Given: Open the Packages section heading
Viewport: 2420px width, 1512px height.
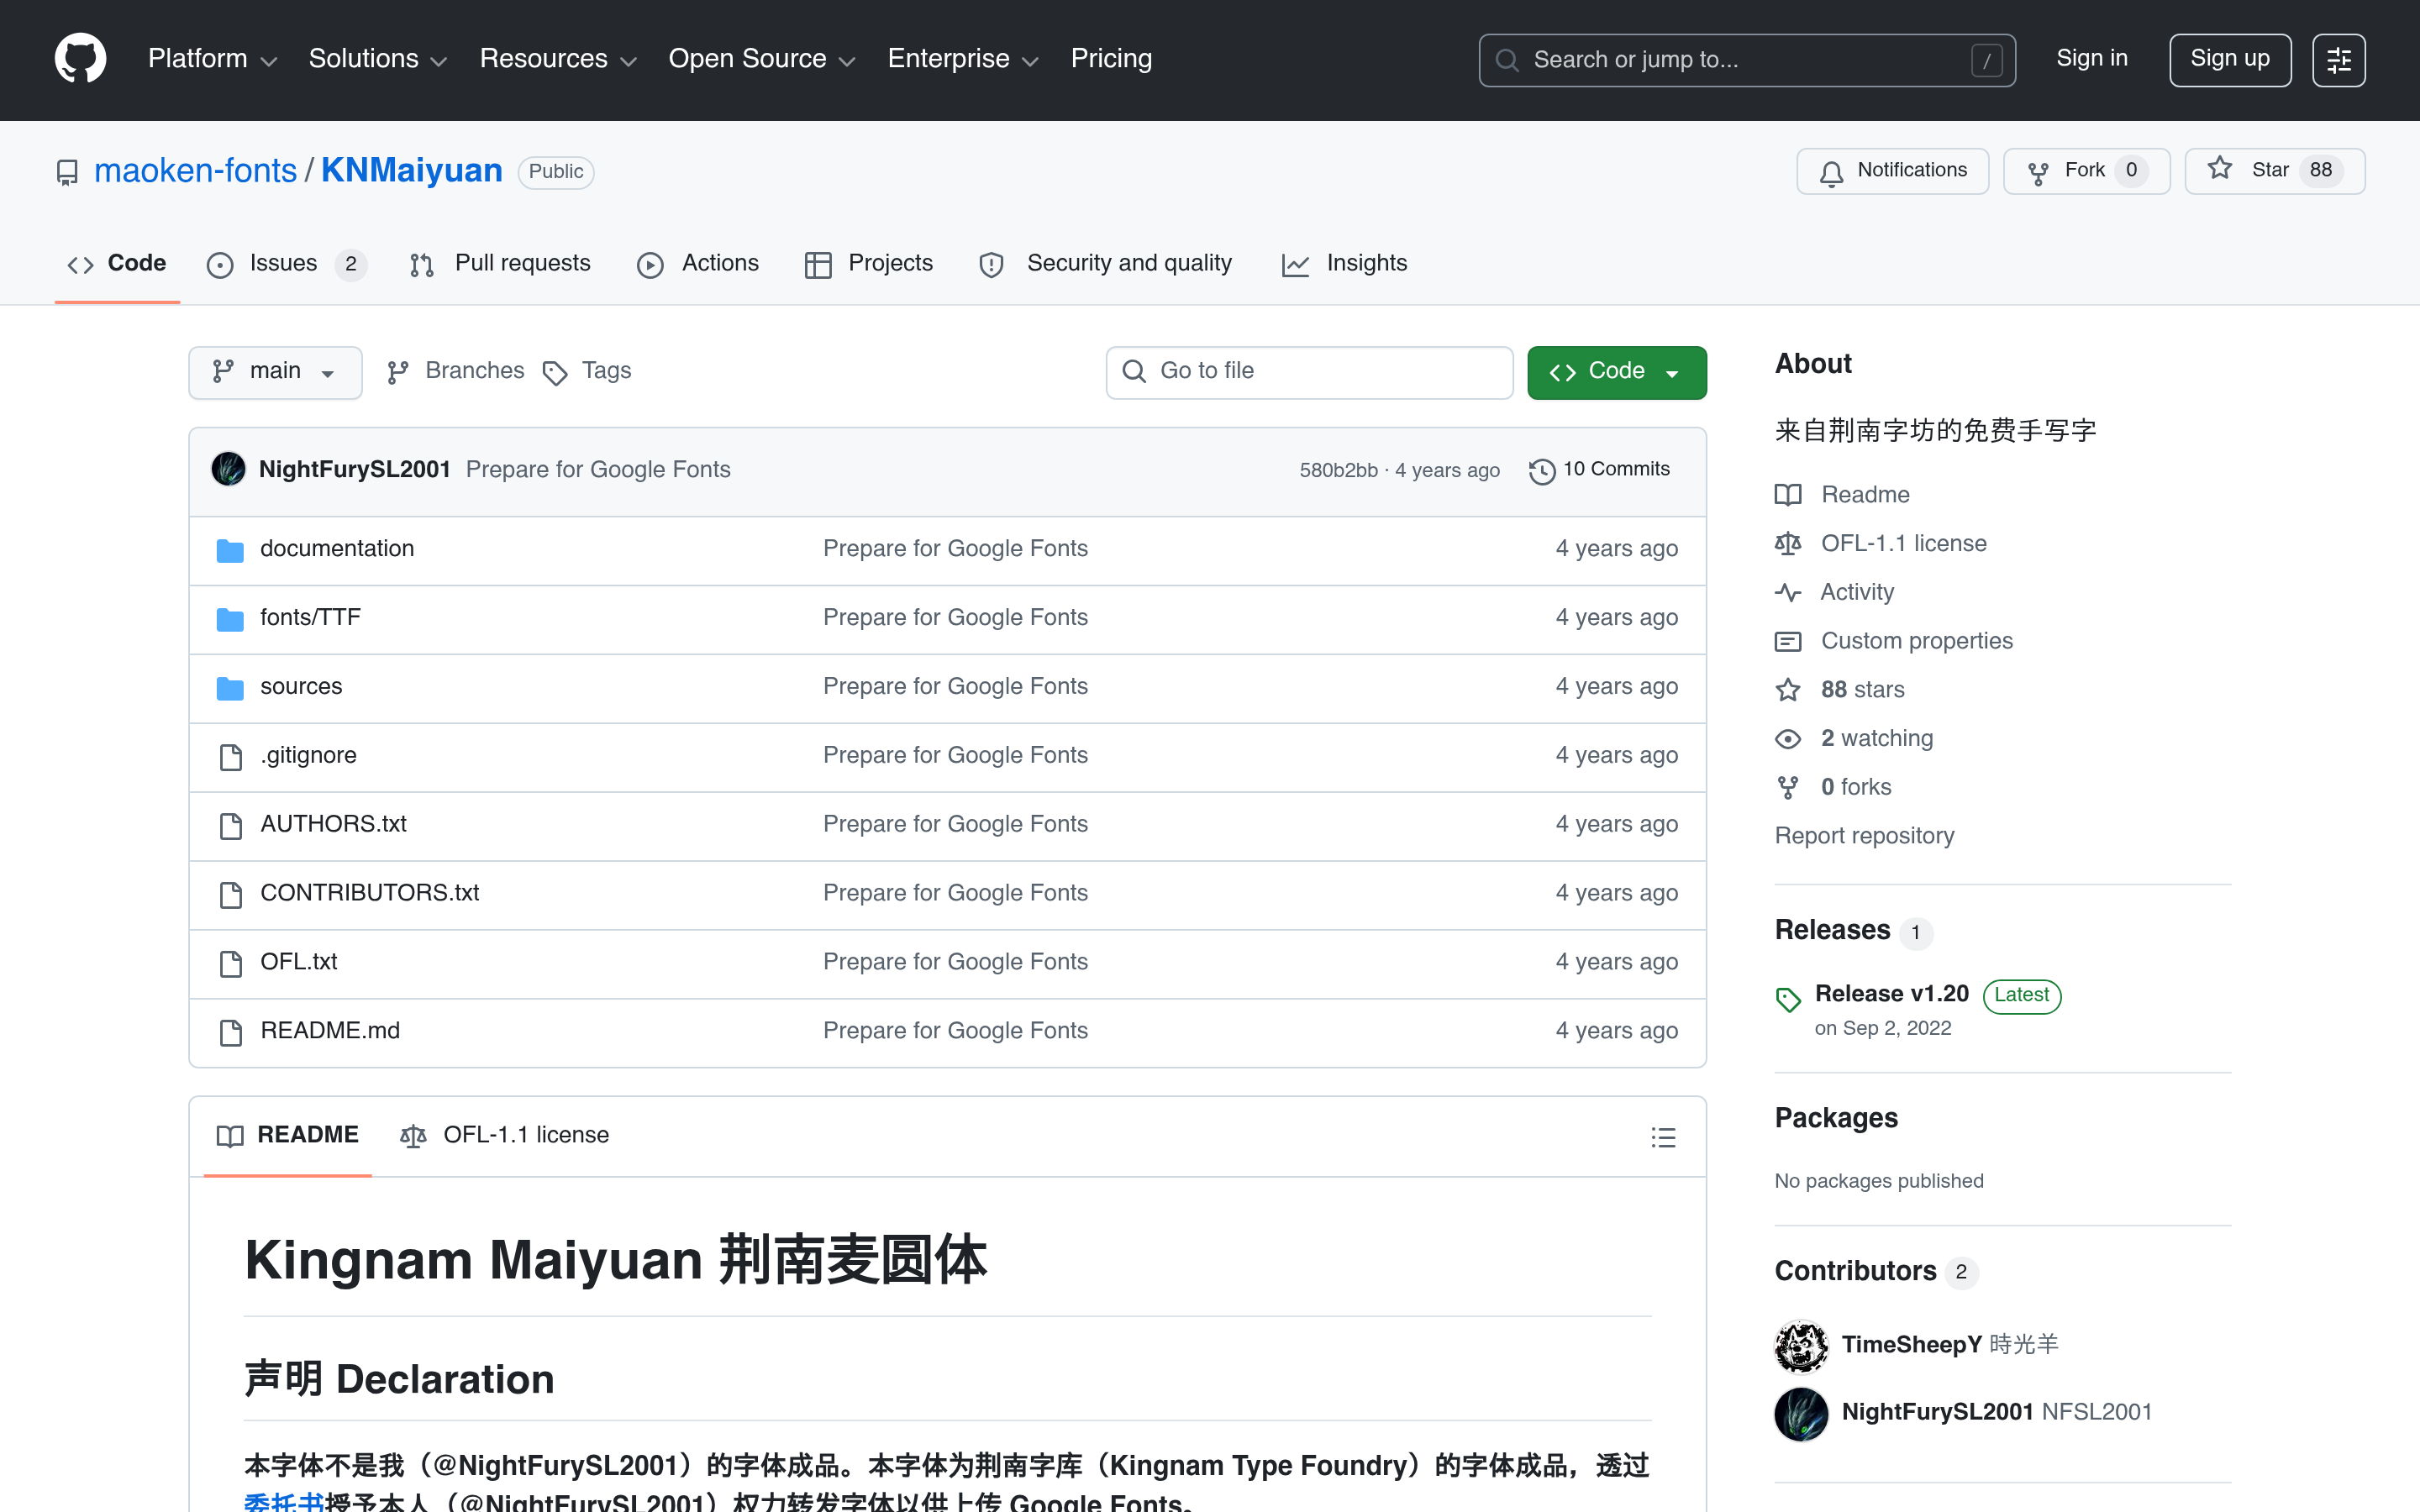Looking at the screenshot, I should click(x=1836, y=1119).
